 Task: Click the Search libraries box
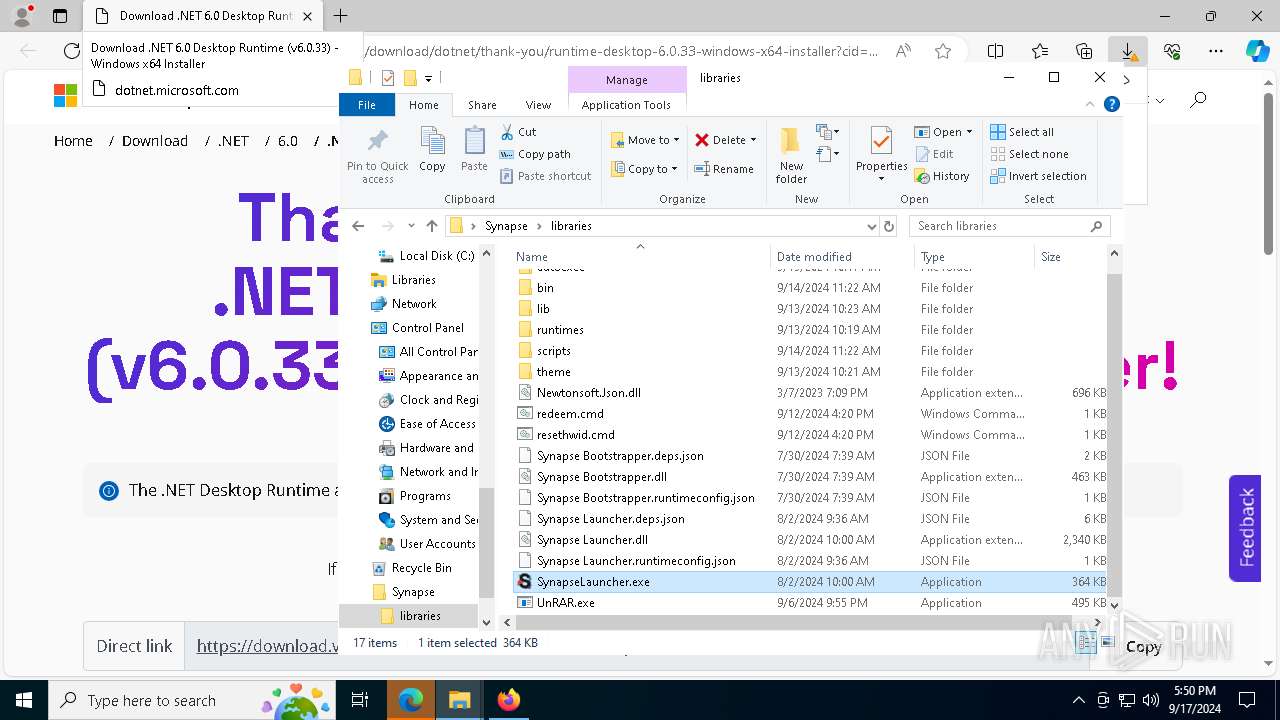click(x=1010, y=226)
